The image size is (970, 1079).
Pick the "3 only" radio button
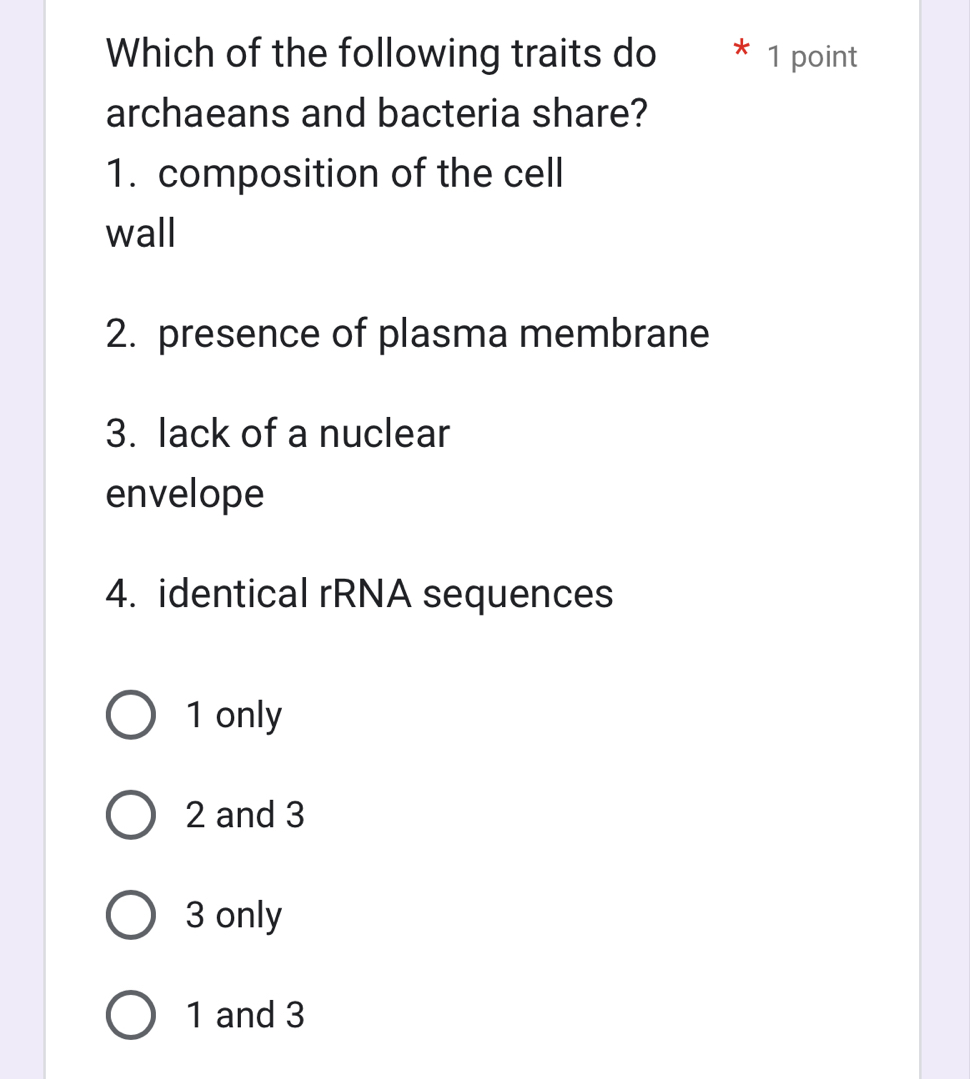(x=130, y=916)
